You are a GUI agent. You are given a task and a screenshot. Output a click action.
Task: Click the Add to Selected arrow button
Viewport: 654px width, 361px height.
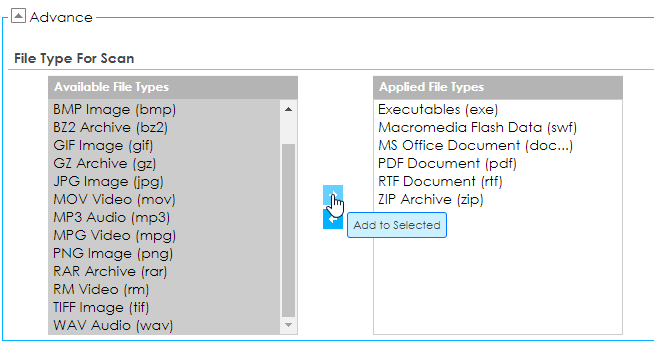pyautogui.click(x=333, y=195)
